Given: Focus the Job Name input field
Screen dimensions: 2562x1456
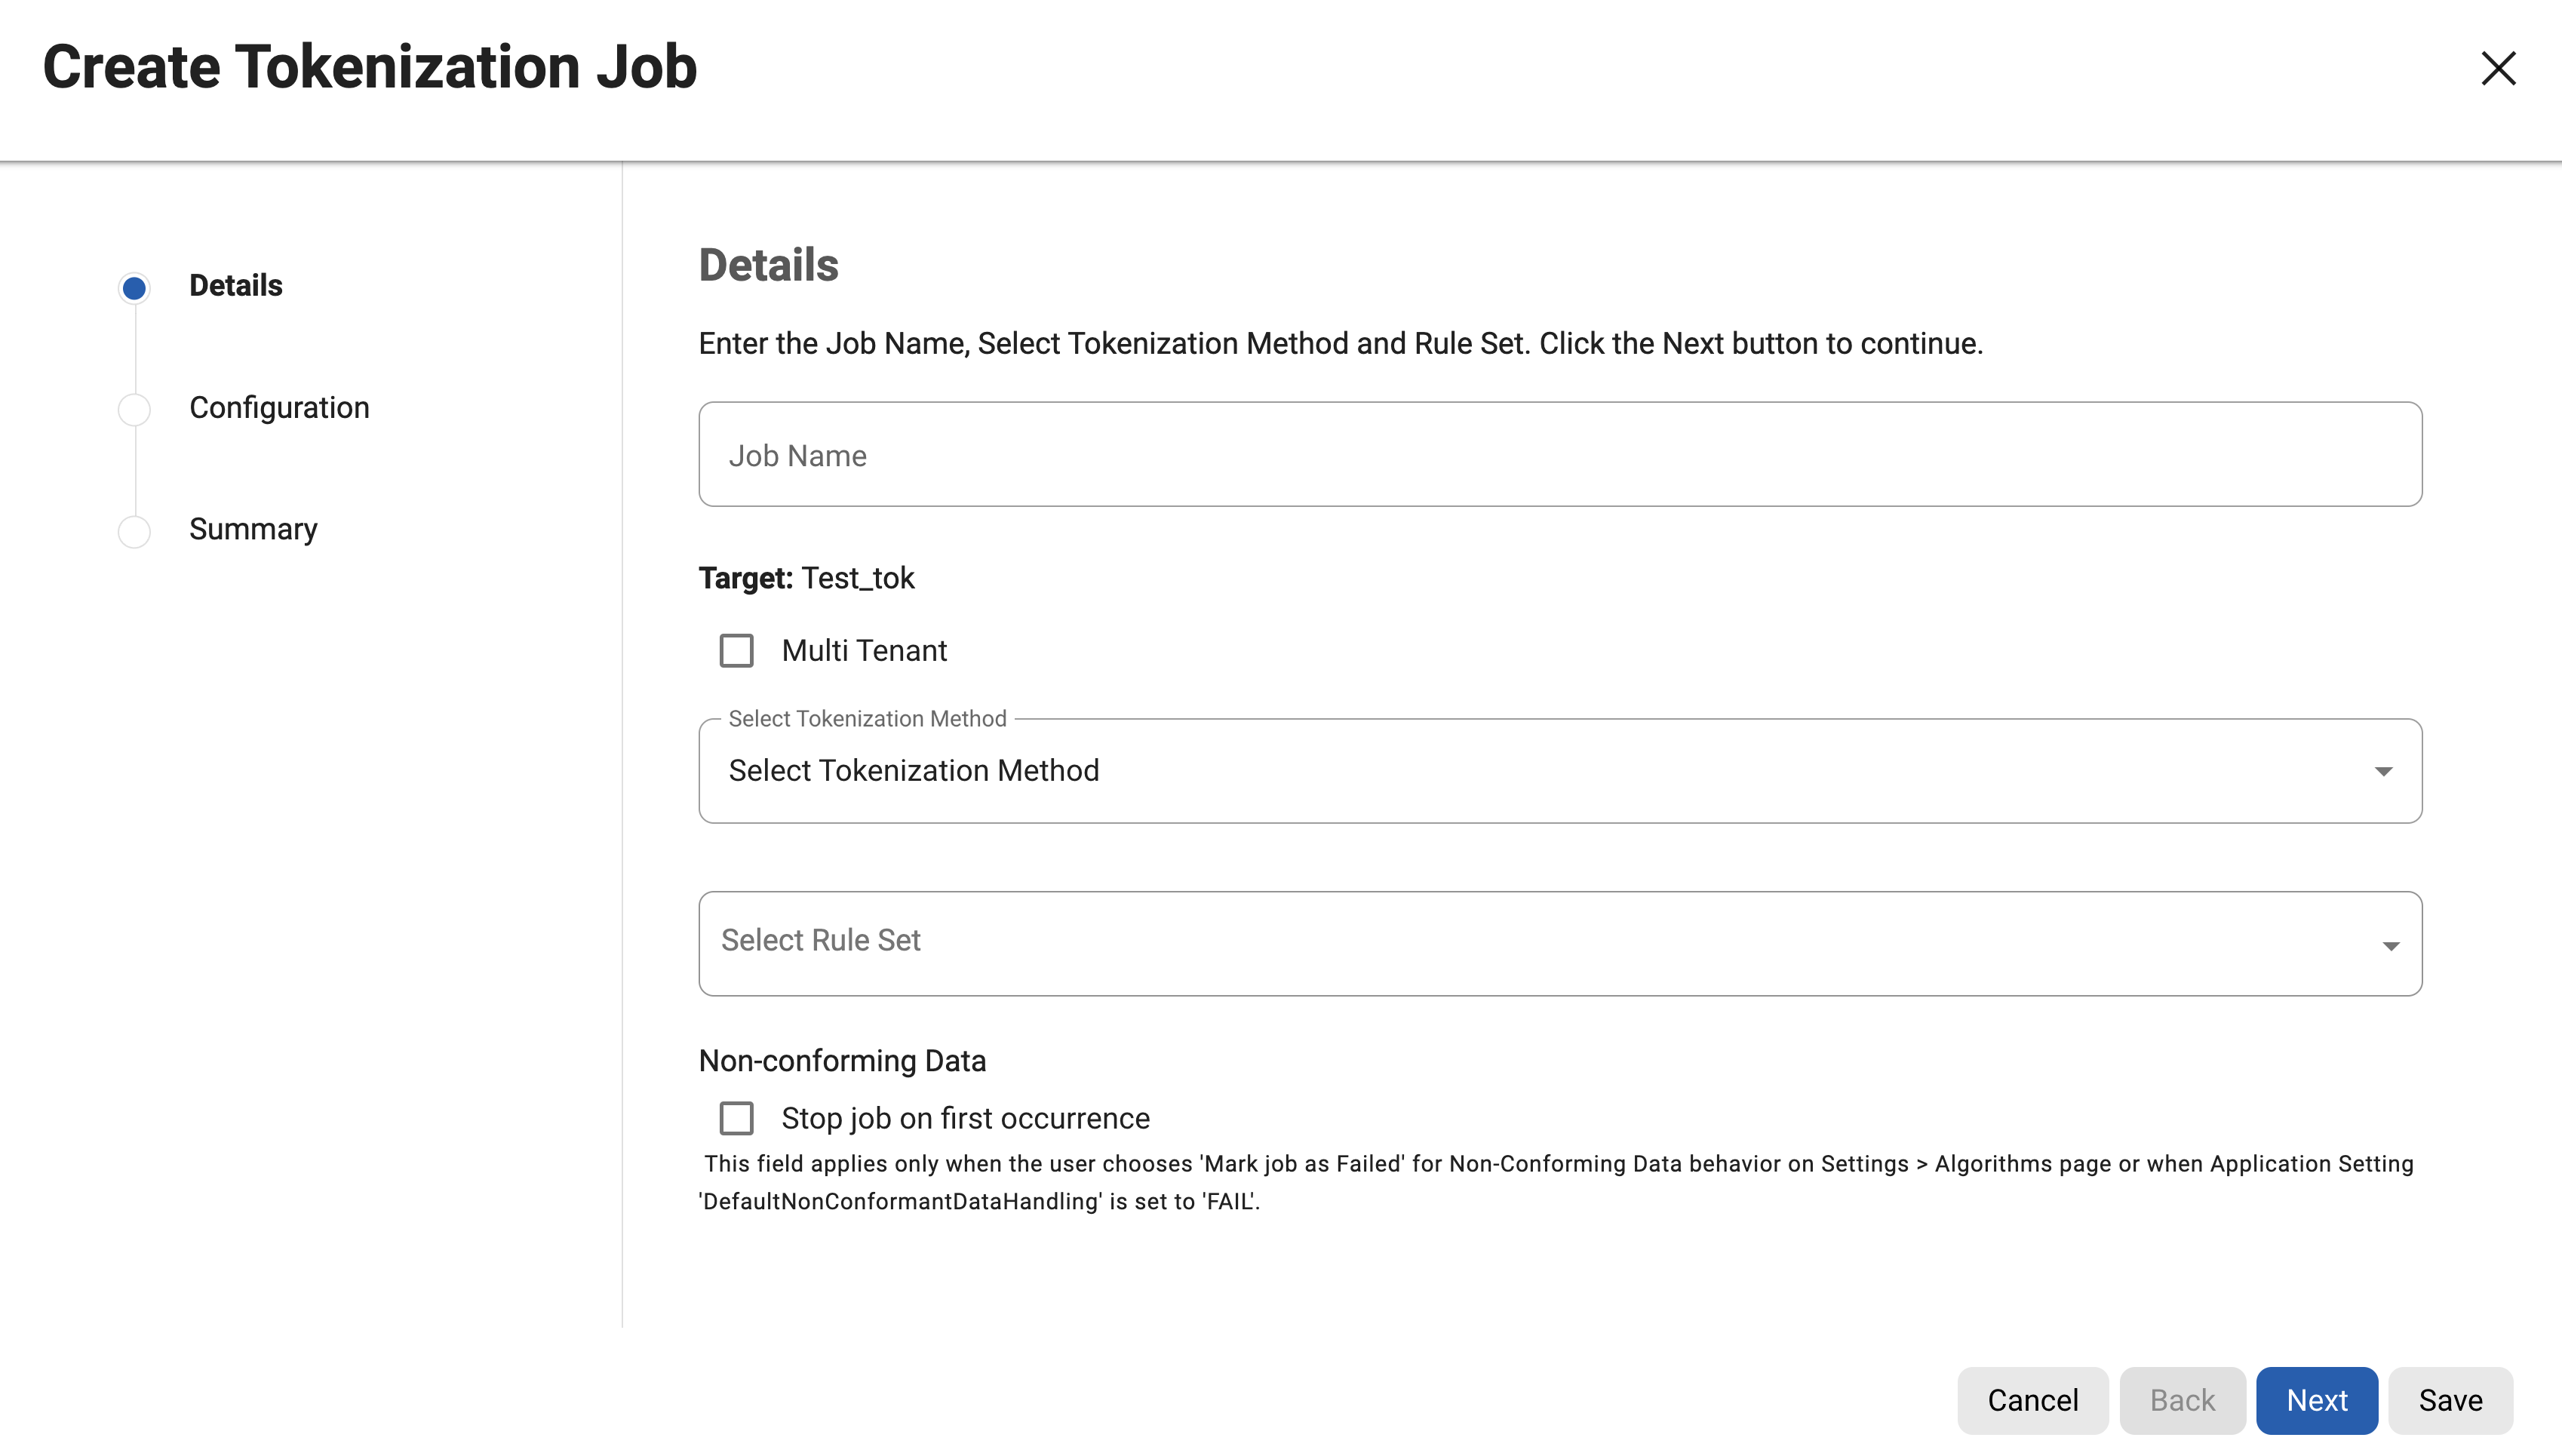Looking at the screenshot, I should (x=1560, y=455).
